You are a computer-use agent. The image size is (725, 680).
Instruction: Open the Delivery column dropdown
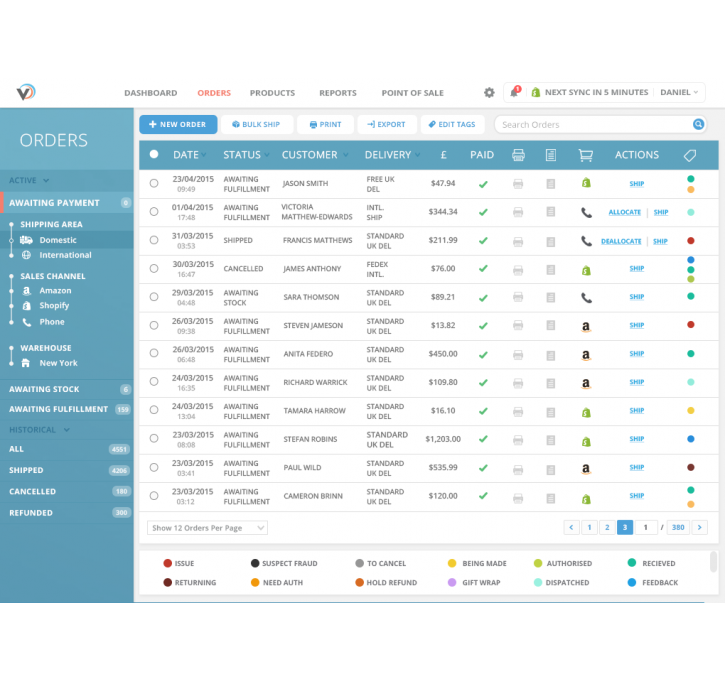(418, 155)
